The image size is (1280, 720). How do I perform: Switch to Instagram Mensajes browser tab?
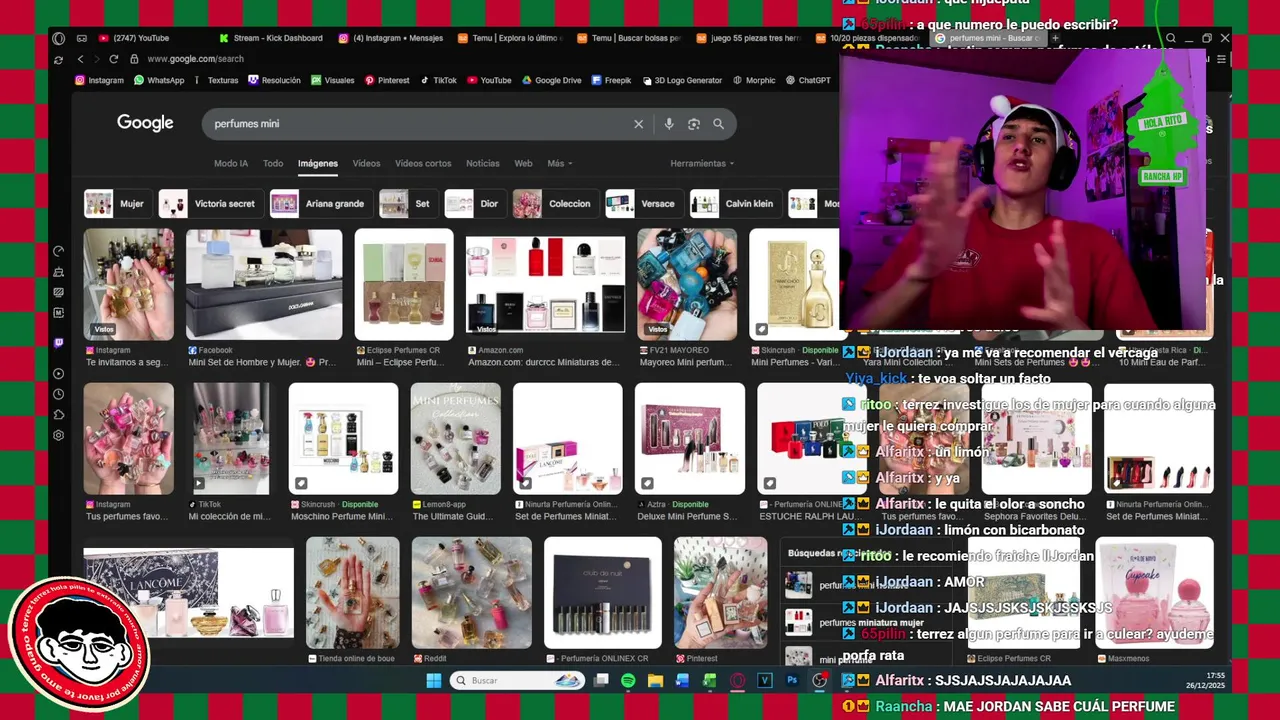point(392,38)
